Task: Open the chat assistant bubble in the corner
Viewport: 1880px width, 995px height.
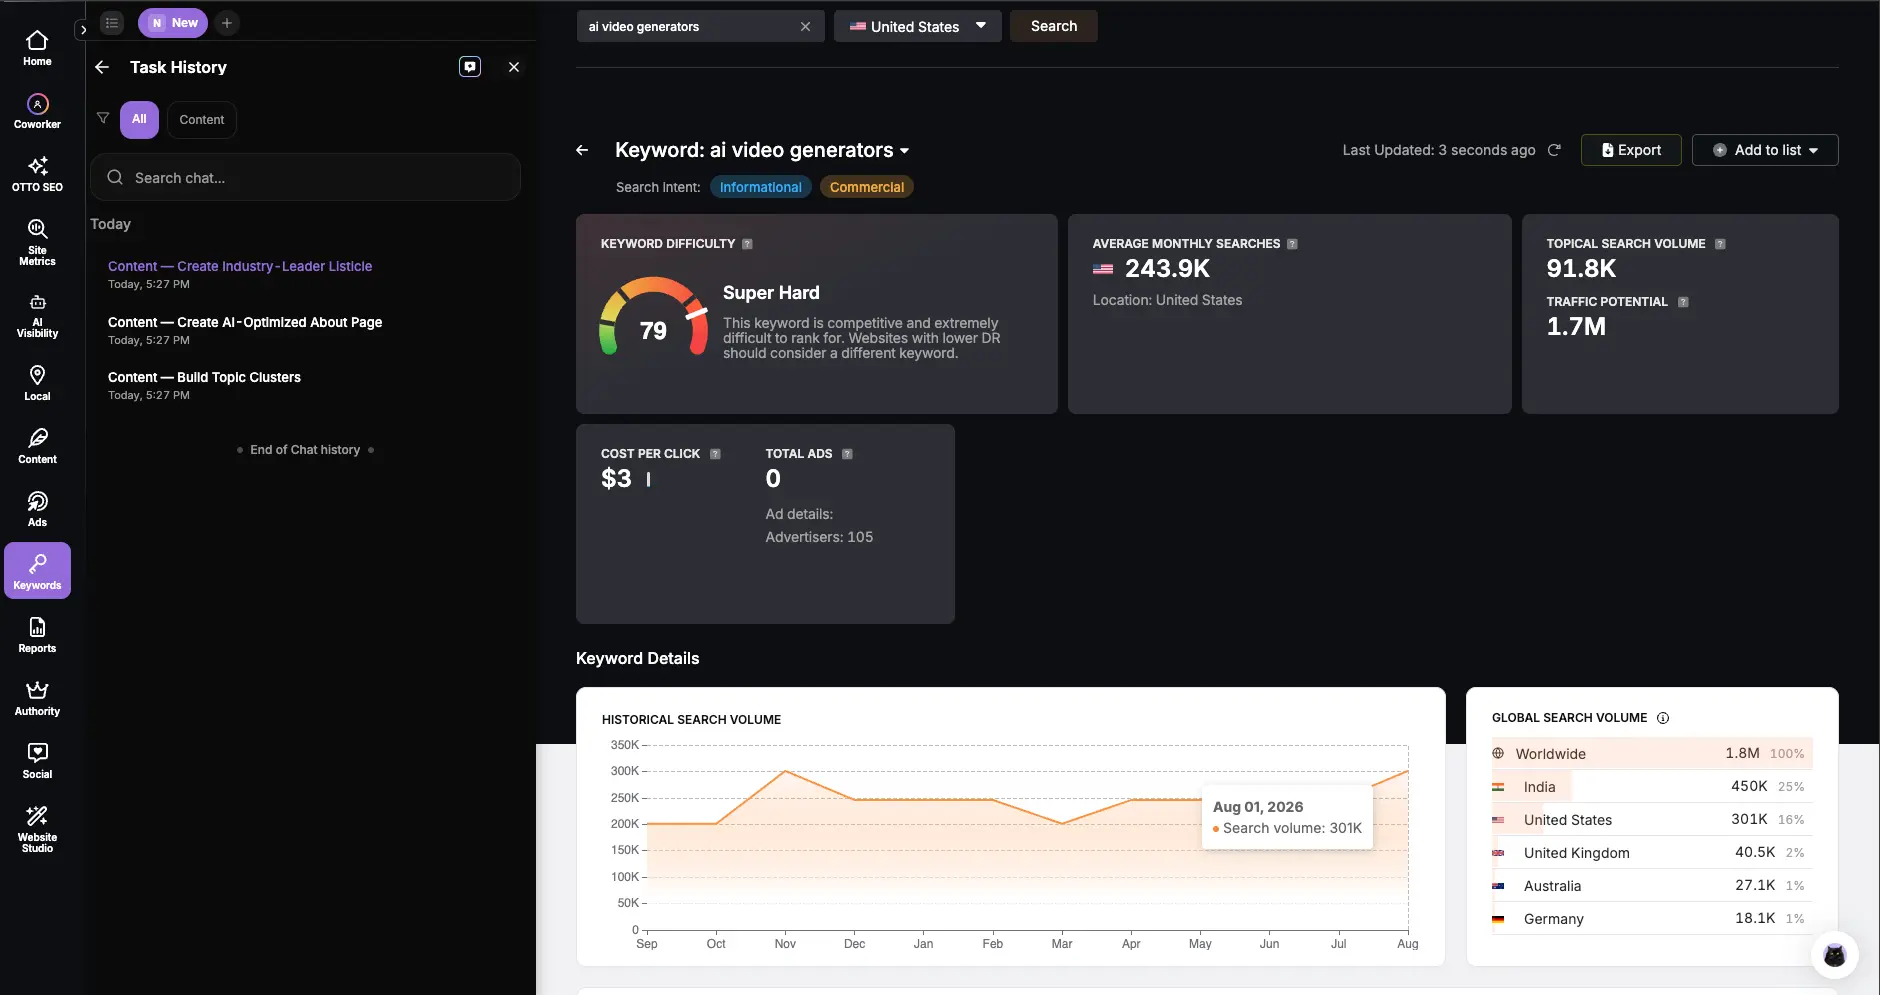Action: (1834, 955)
